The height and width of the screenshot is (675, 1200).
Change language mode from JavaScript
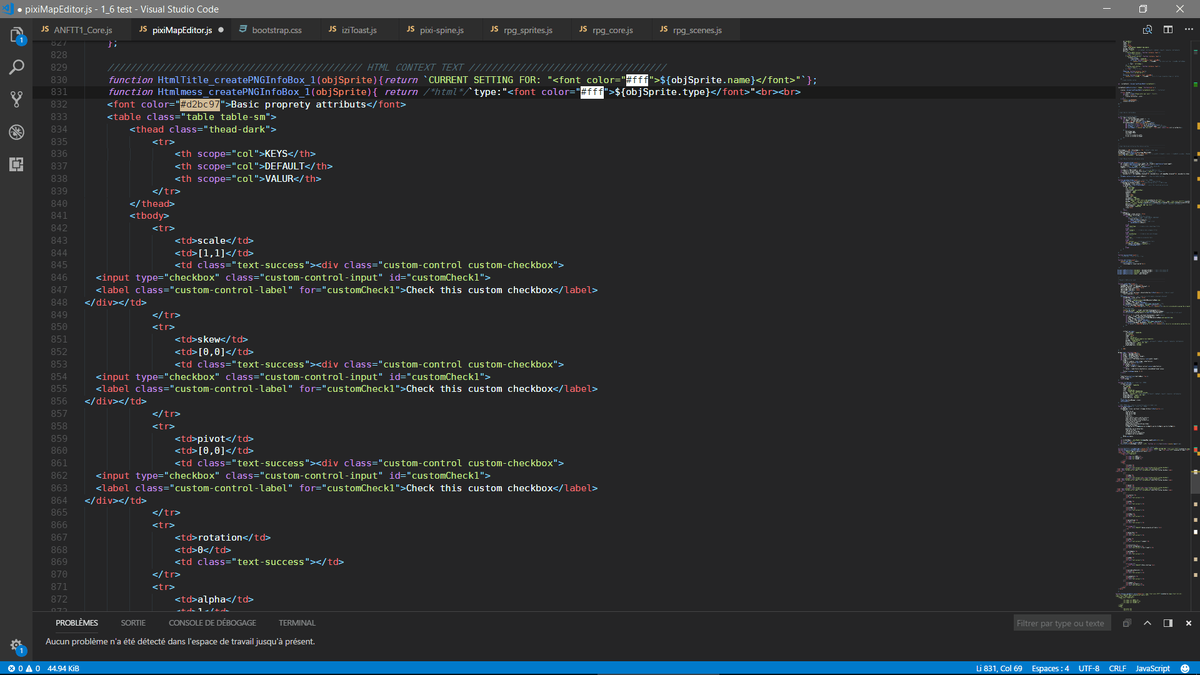[1152, 668]
